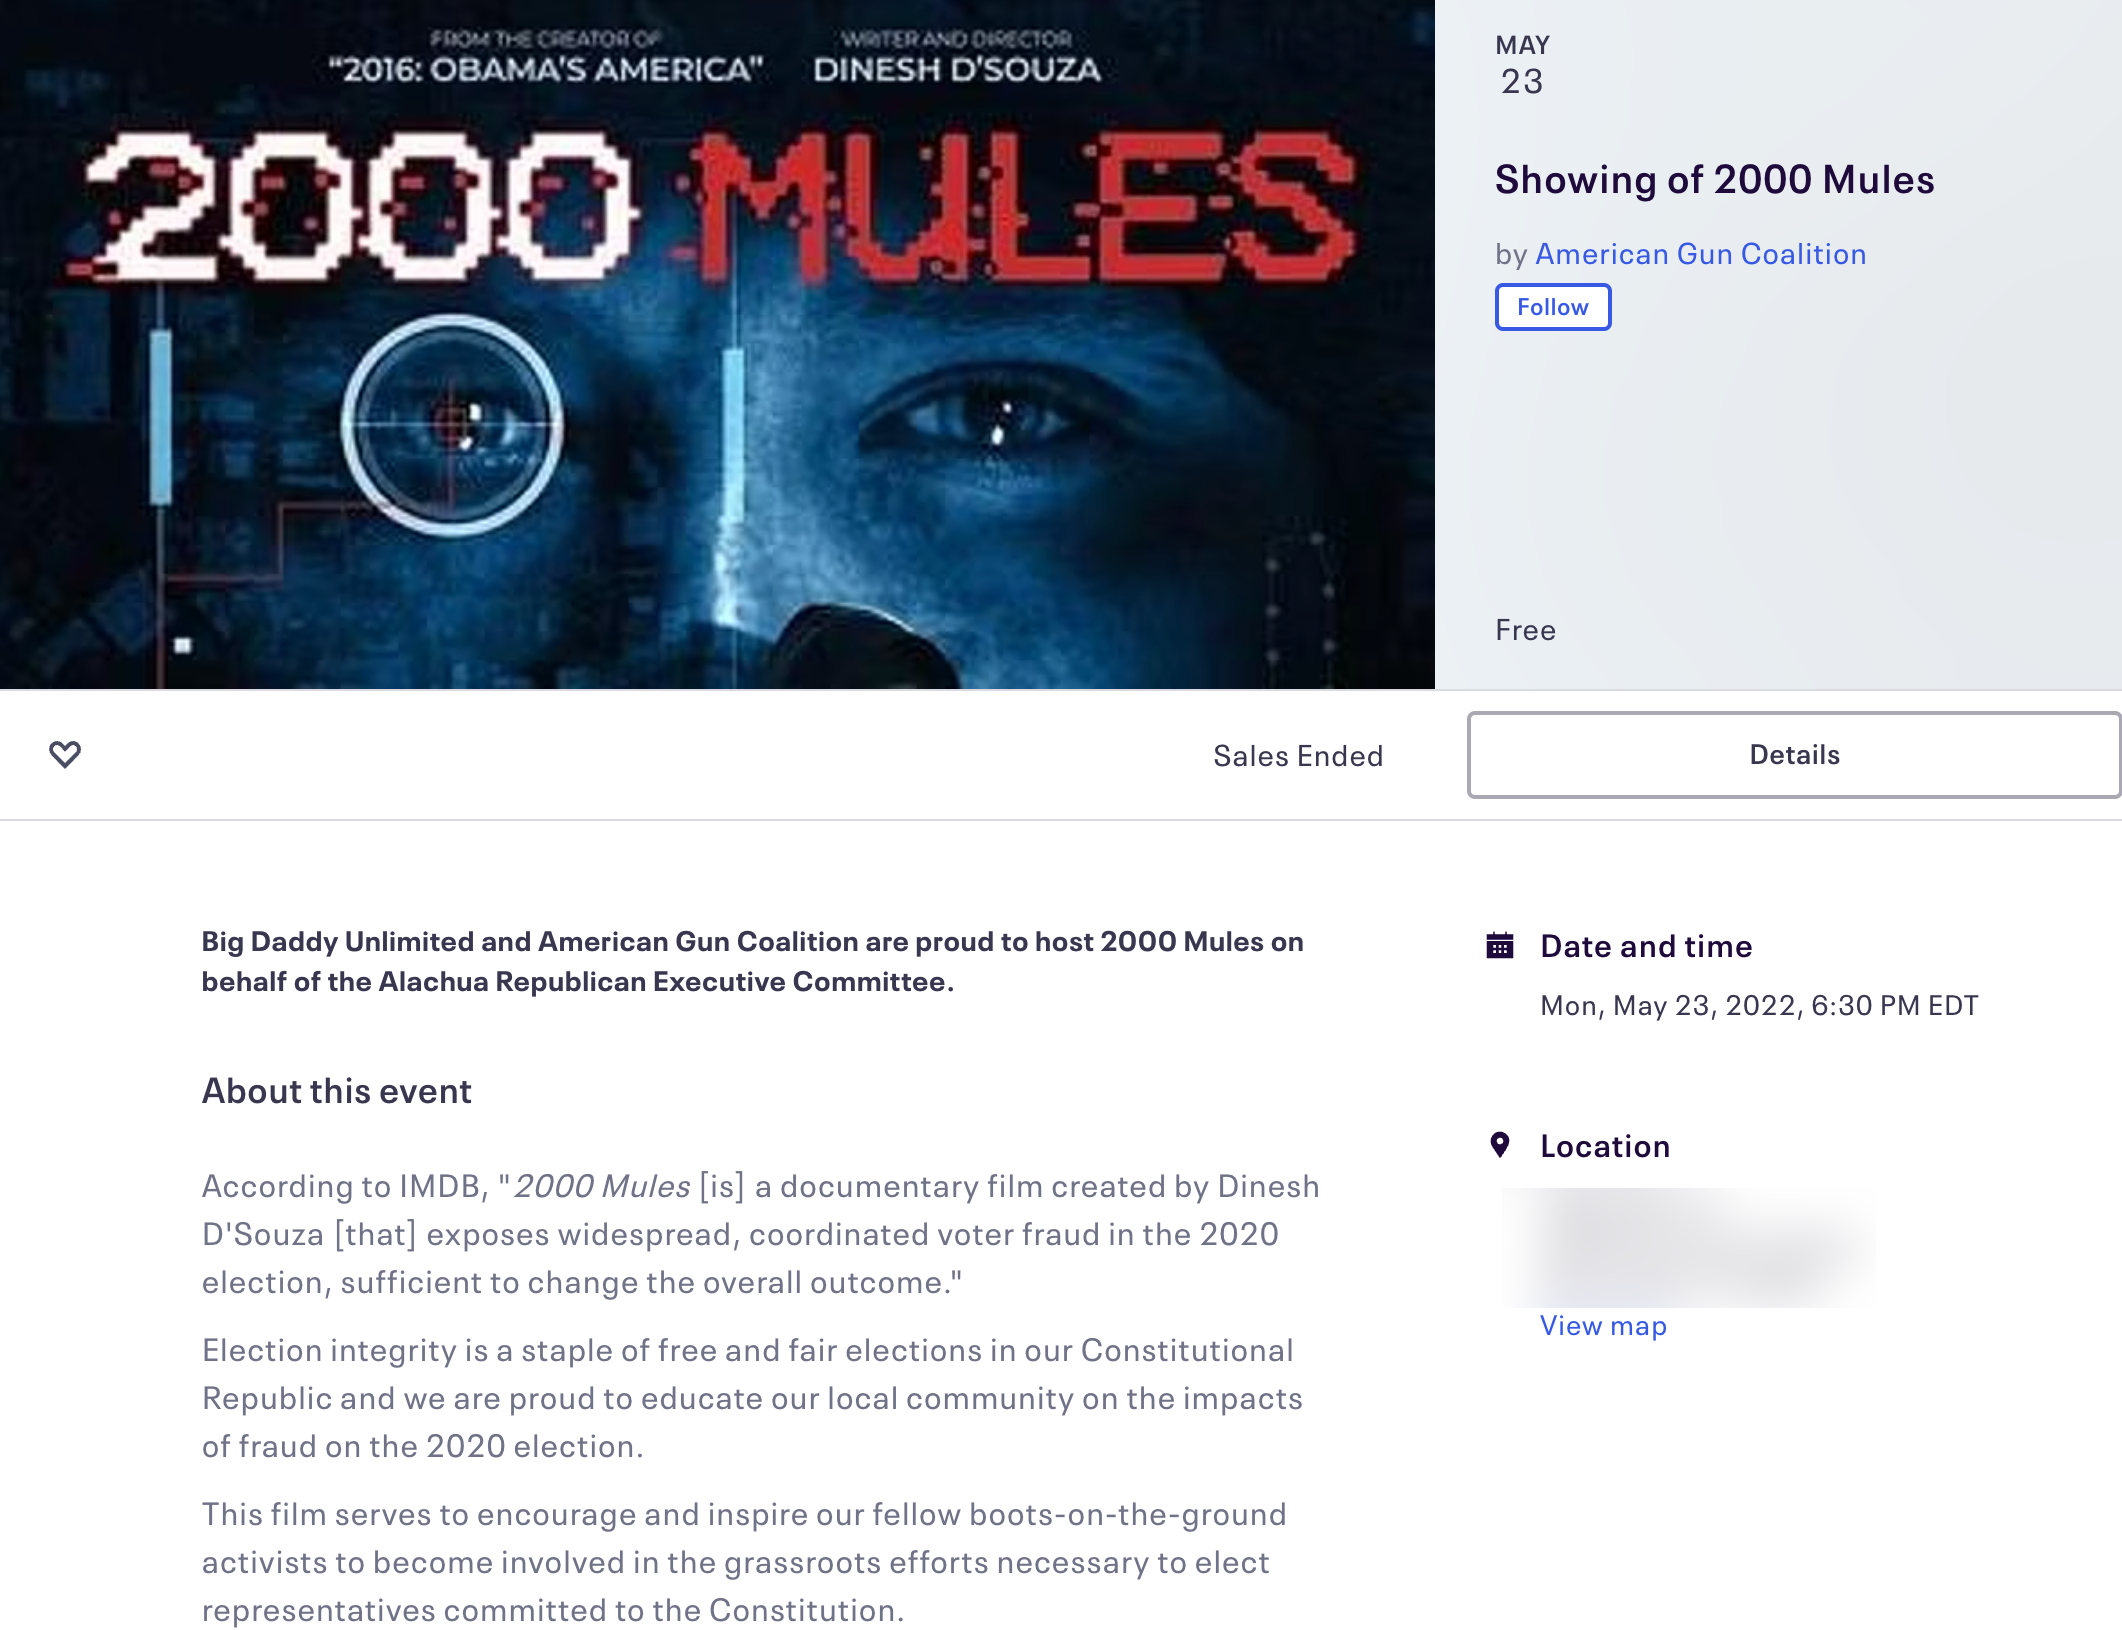Click the Election integrity paragraph

(x=748, y=1397)
